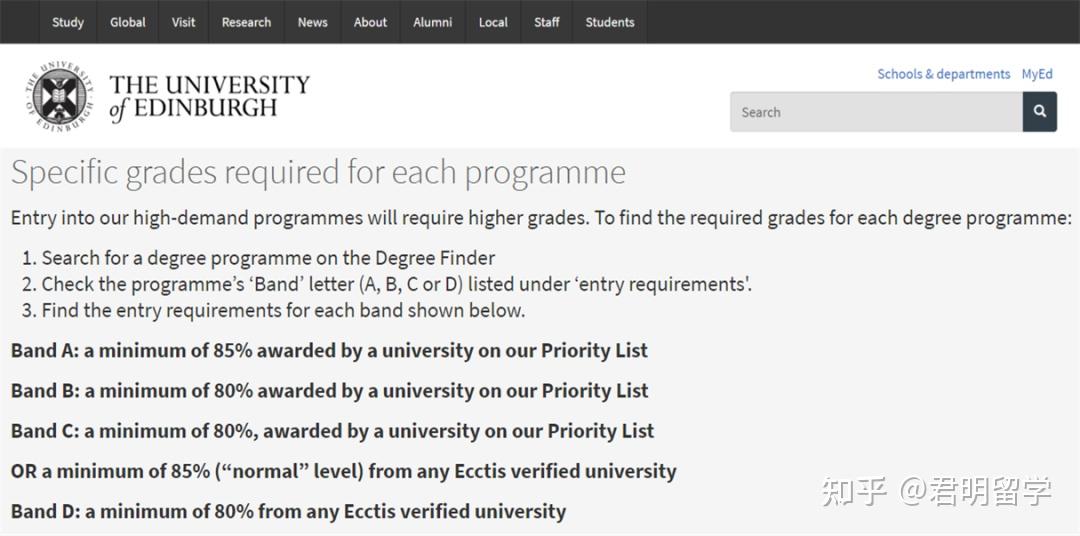The height and width of the screenshot is (536, 1080).
Task: Click the Band A requirement line
Action: (x=329, y=351)
